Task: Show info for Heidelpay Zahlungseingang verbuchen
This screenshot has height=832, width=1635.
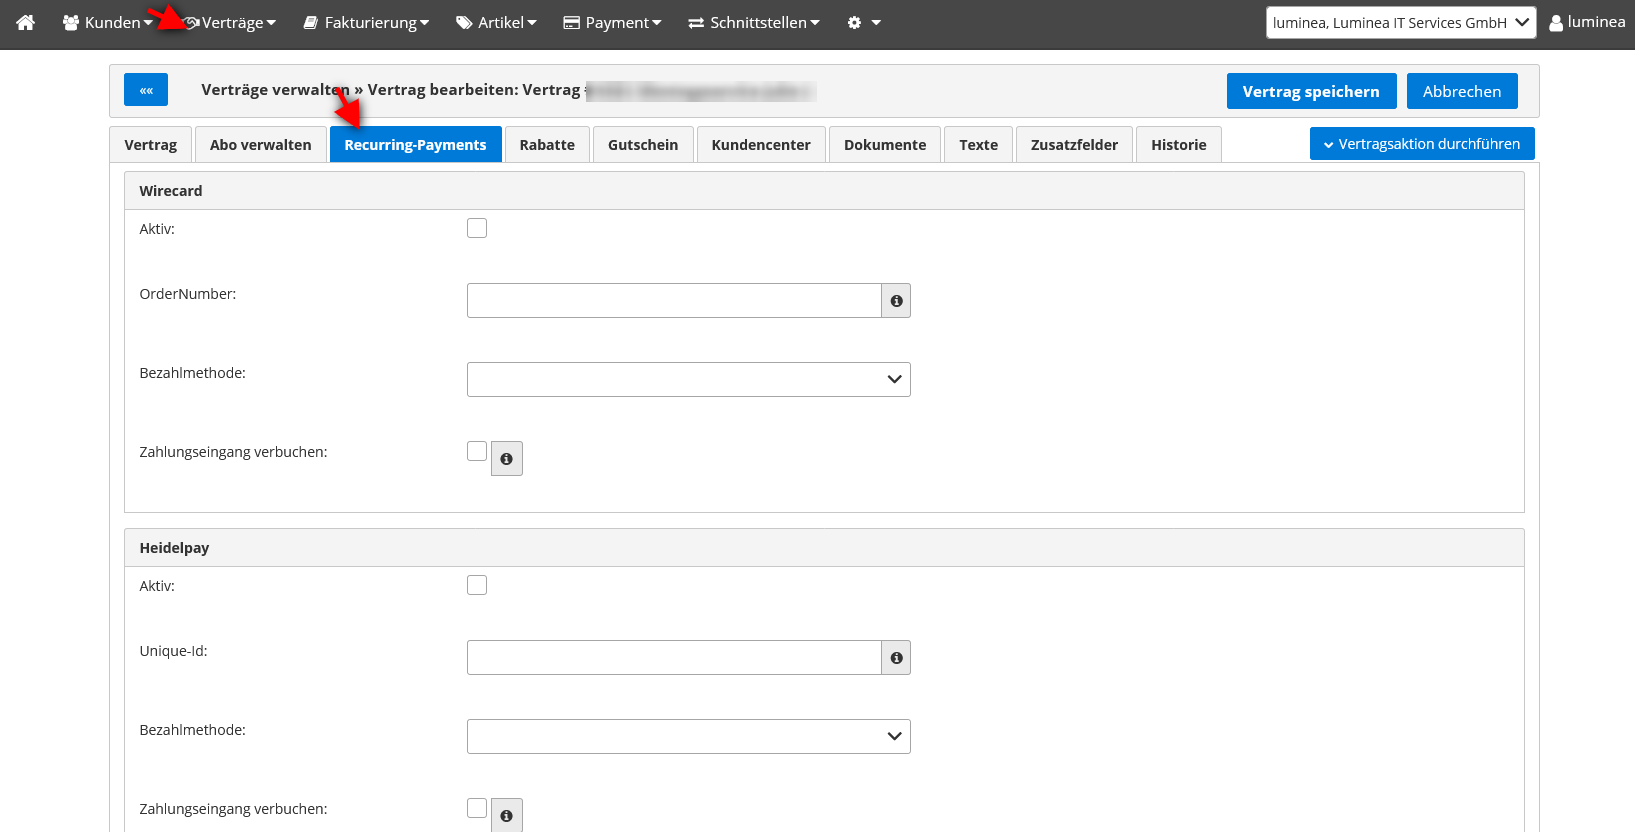Action: (x=507, y=815)
